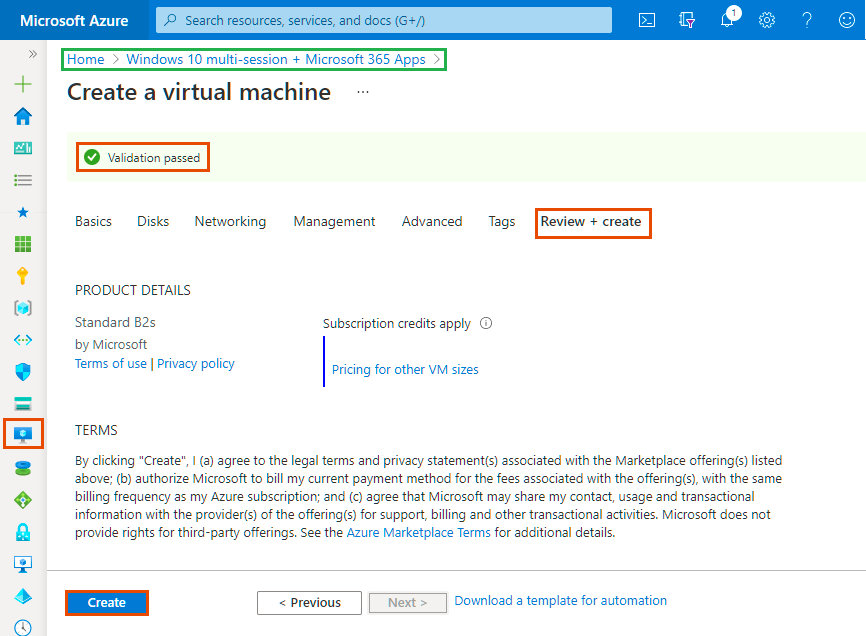Open the yellow key Subscriptions icon
This screenshot has height=636, width=866.
(x=23, y=275)
